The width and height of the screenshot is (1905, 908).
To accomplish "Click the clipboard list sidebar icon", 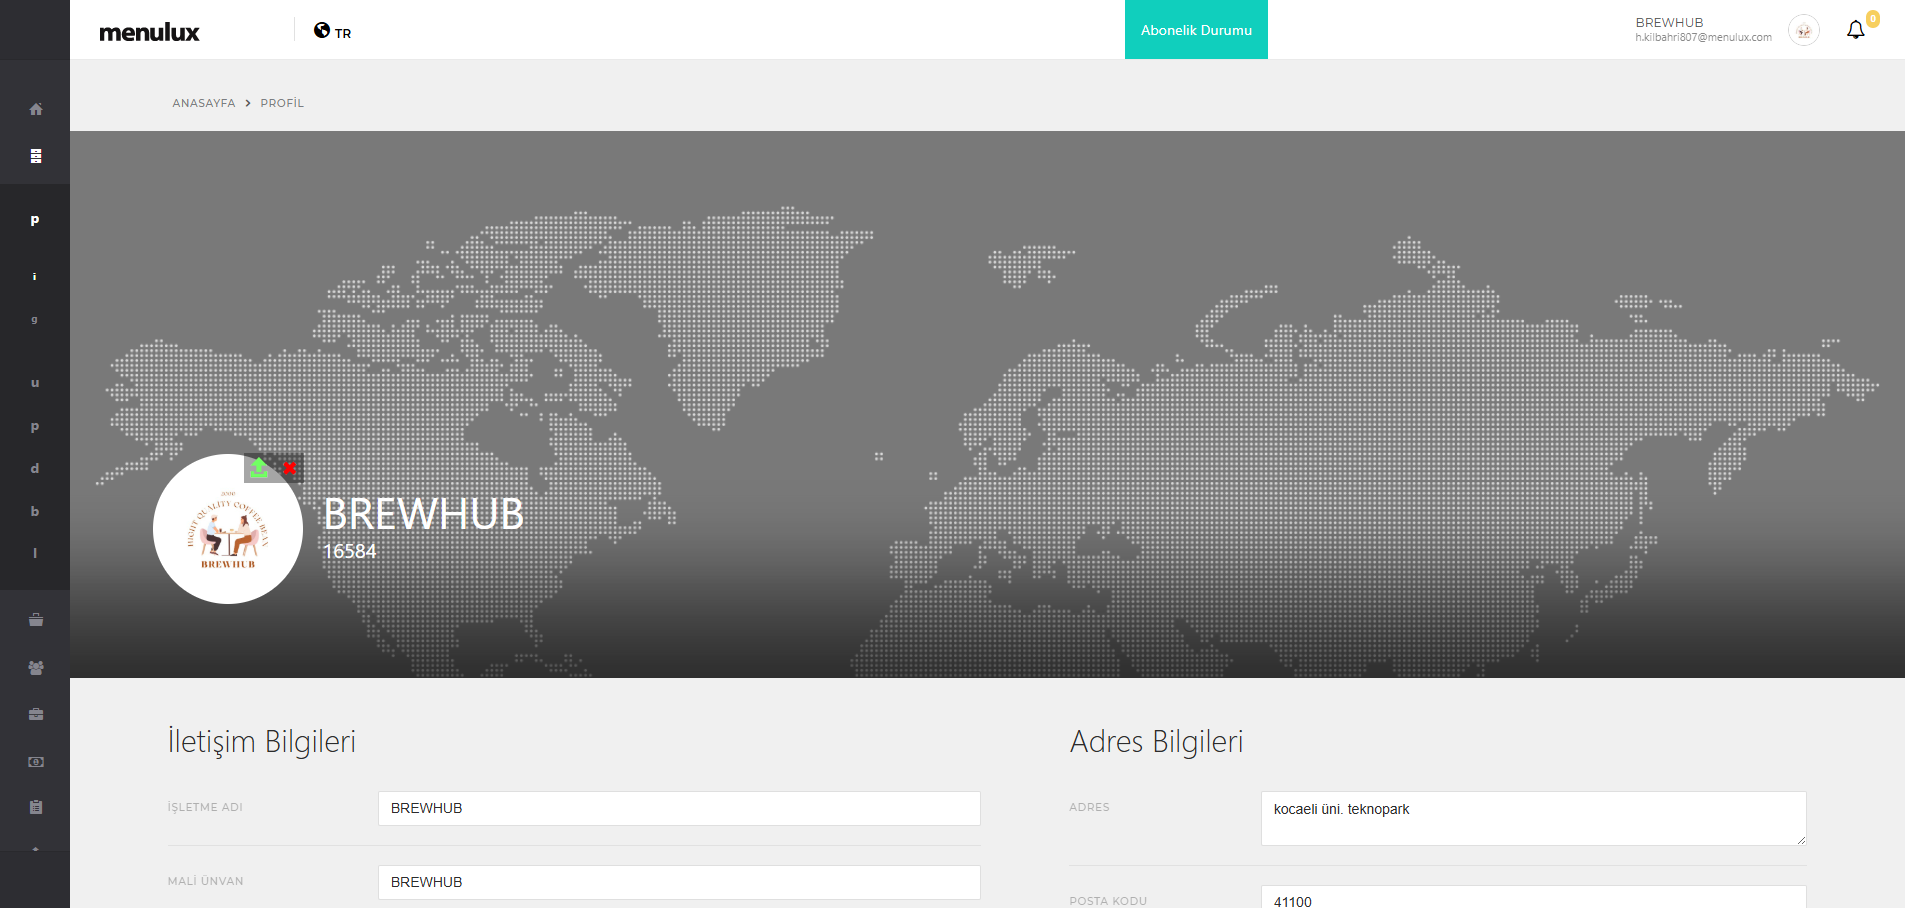I will (36, 807).
